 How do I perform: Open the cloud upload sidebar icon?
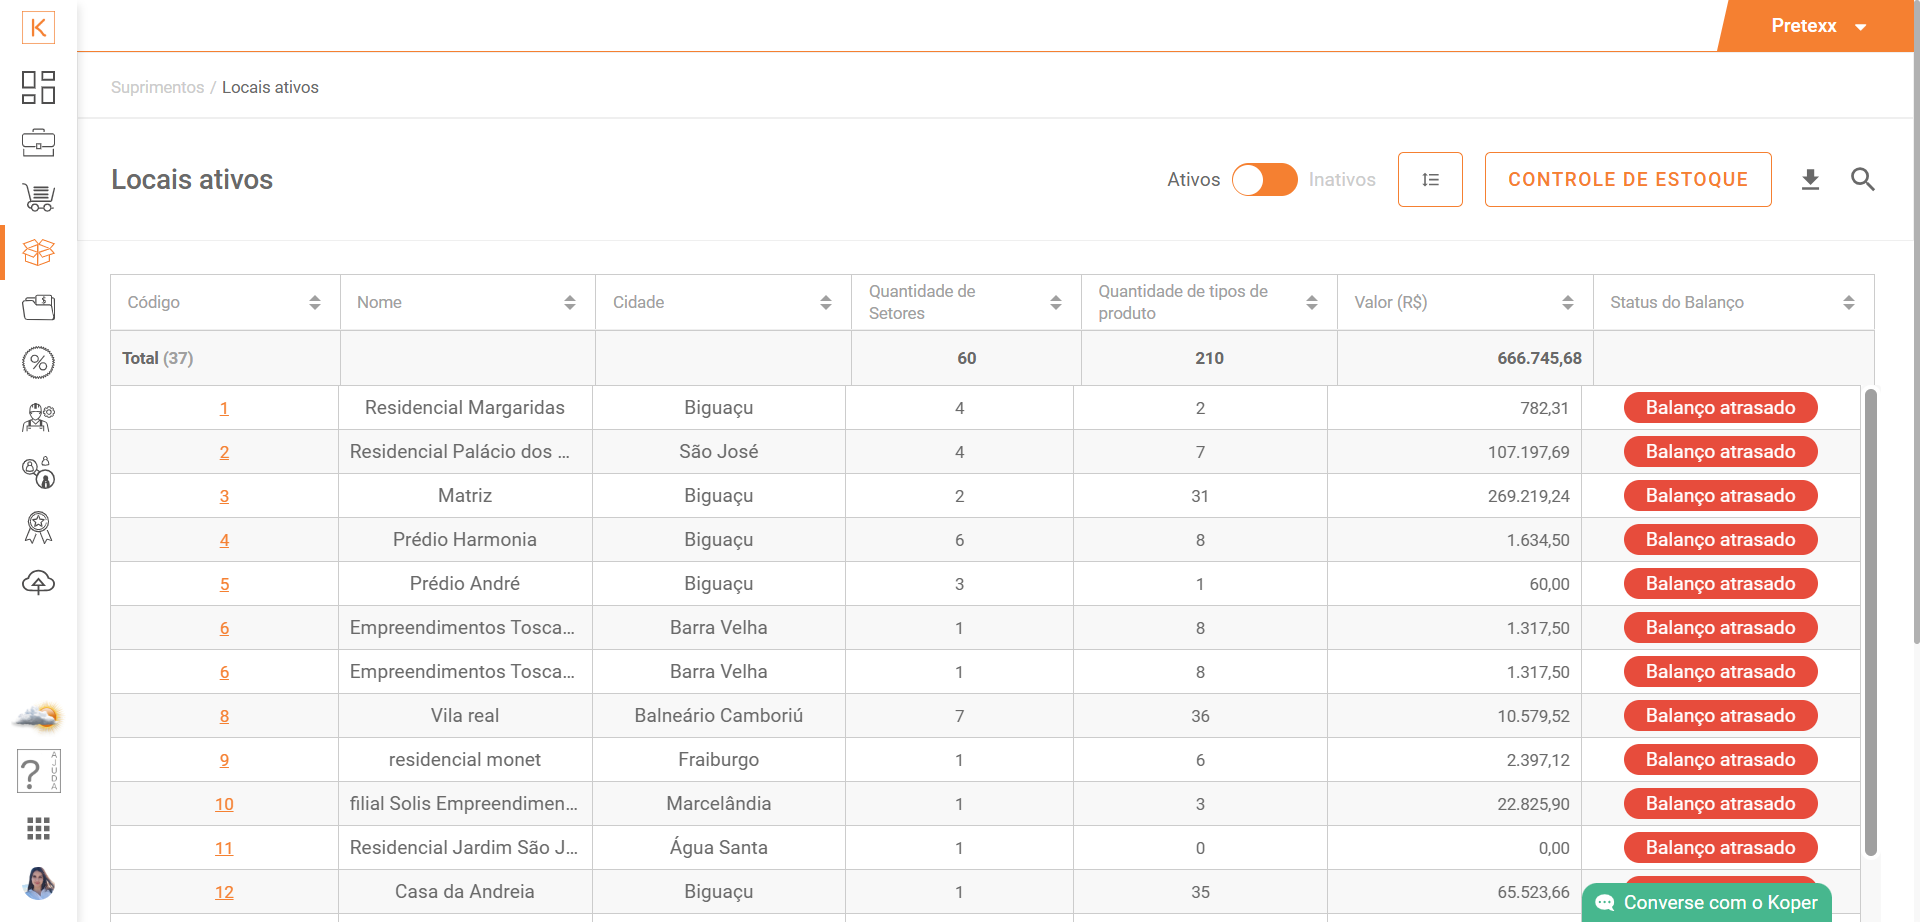(x=38, y=583)
